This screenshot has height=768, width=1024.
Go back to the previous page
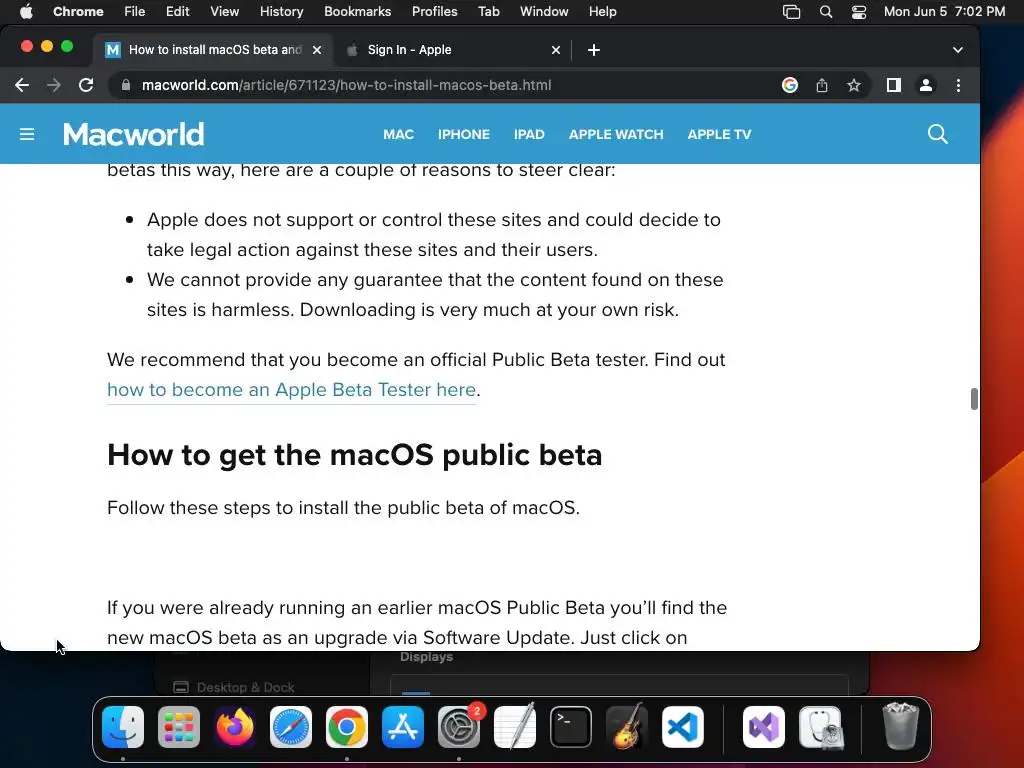click(x=22, y=85)
